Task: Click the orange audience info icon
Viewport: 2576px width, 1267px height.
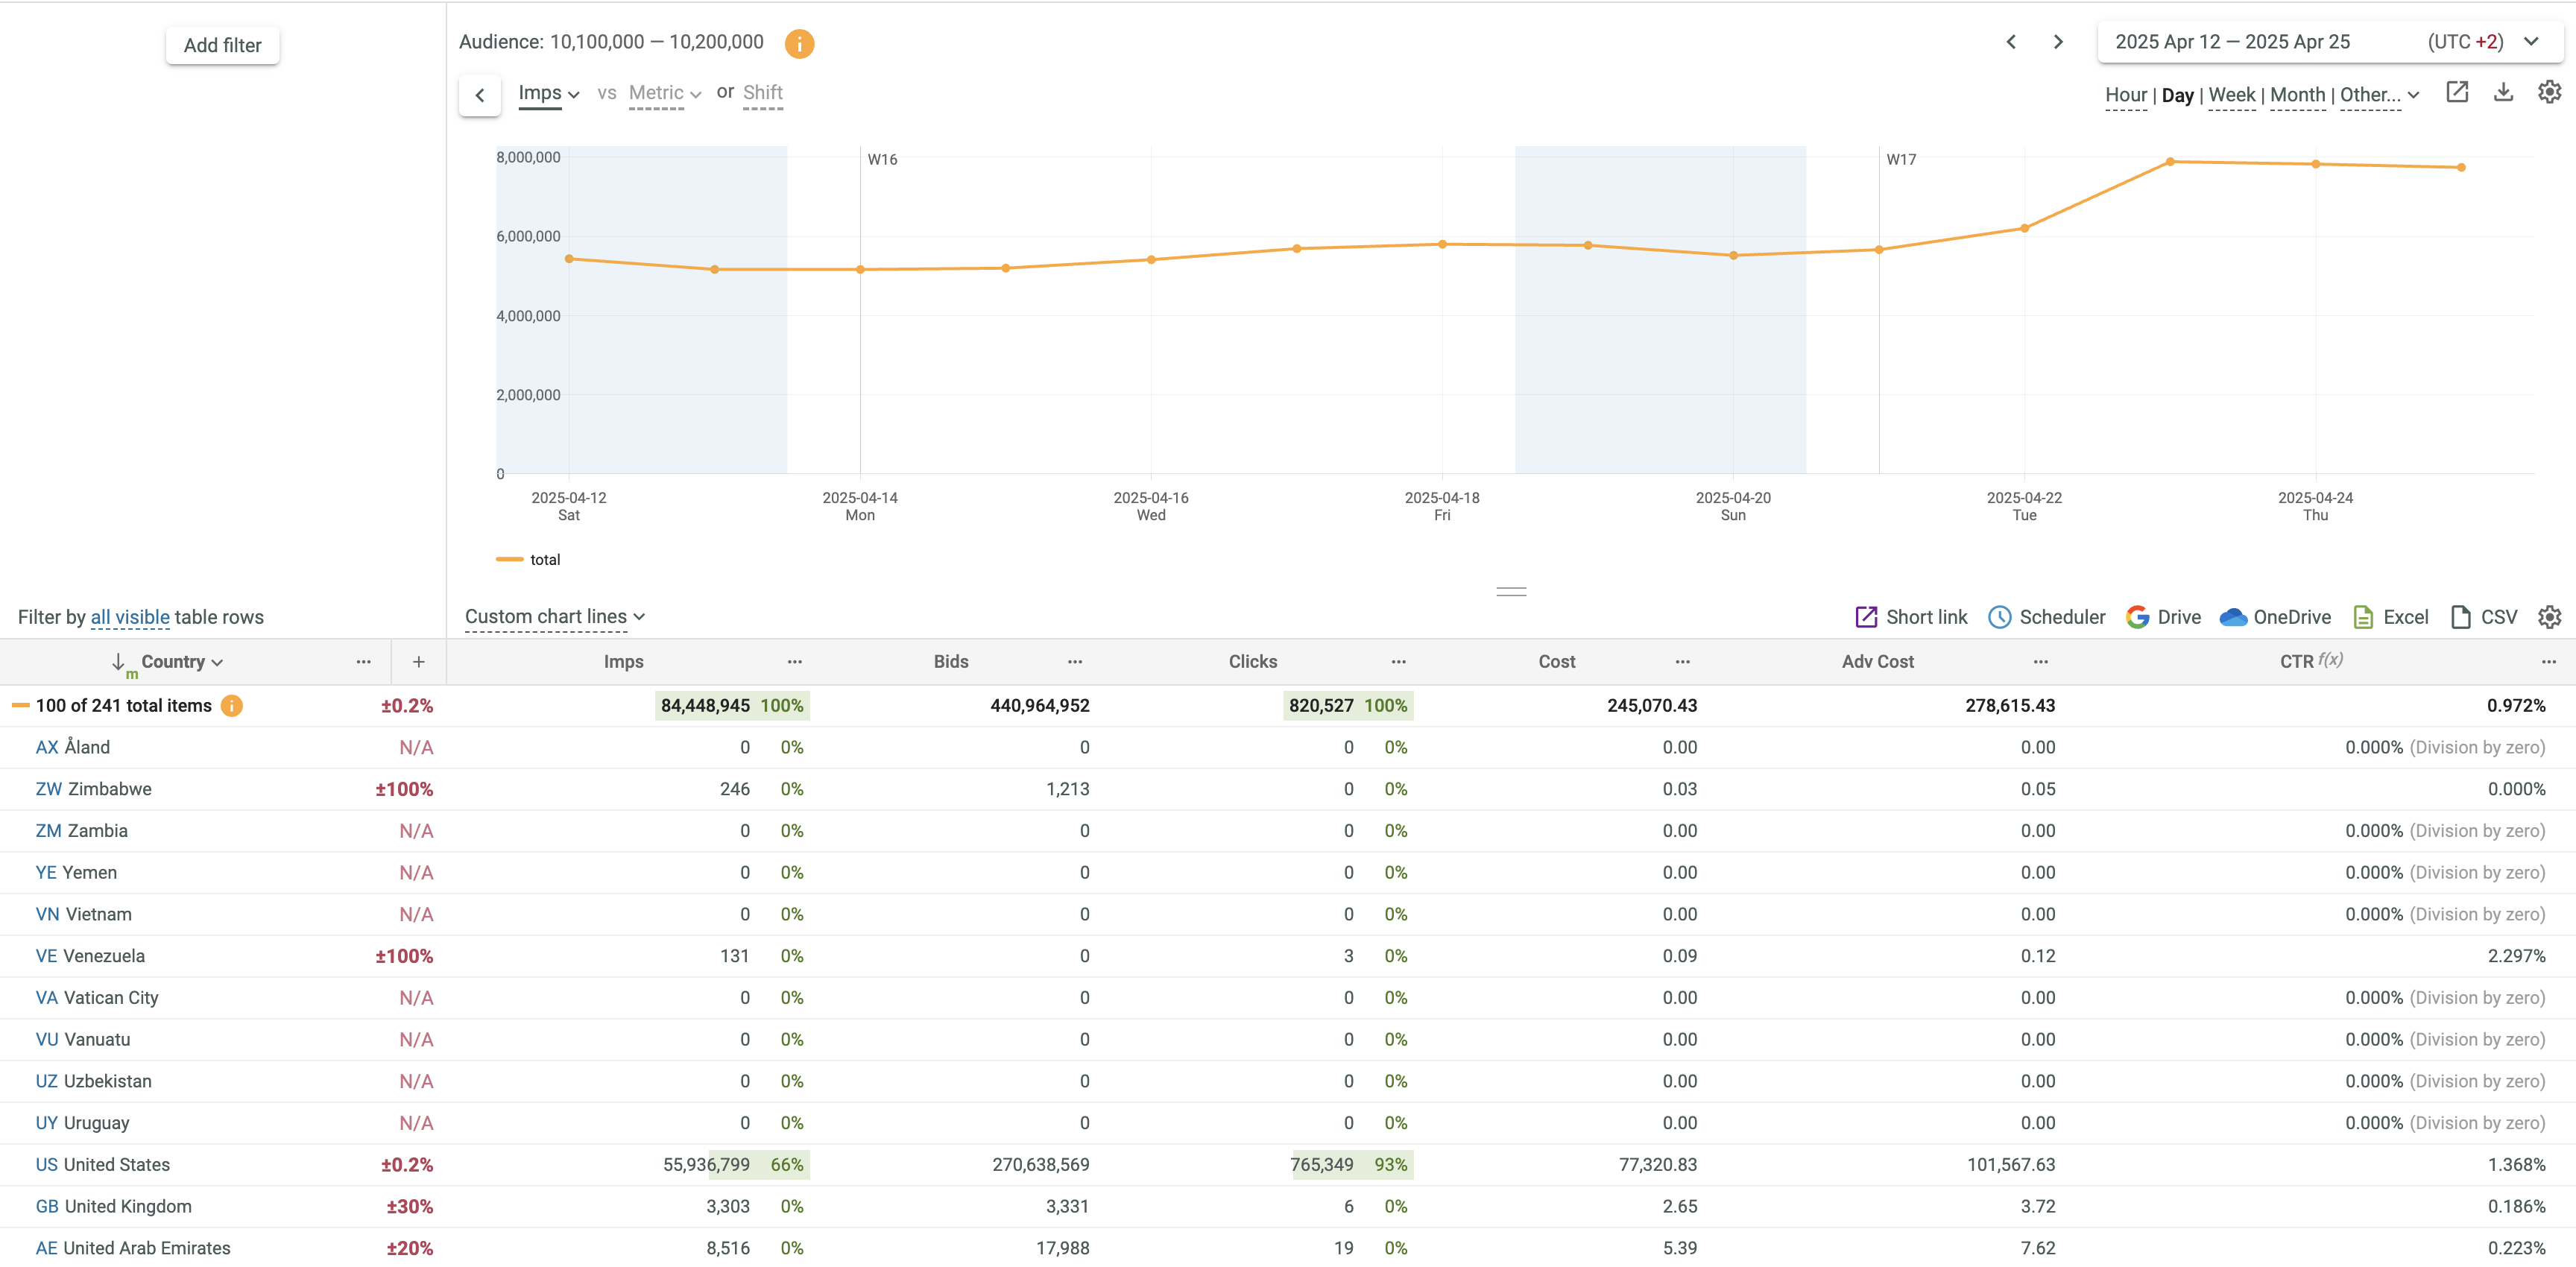Action: point(798,43)
